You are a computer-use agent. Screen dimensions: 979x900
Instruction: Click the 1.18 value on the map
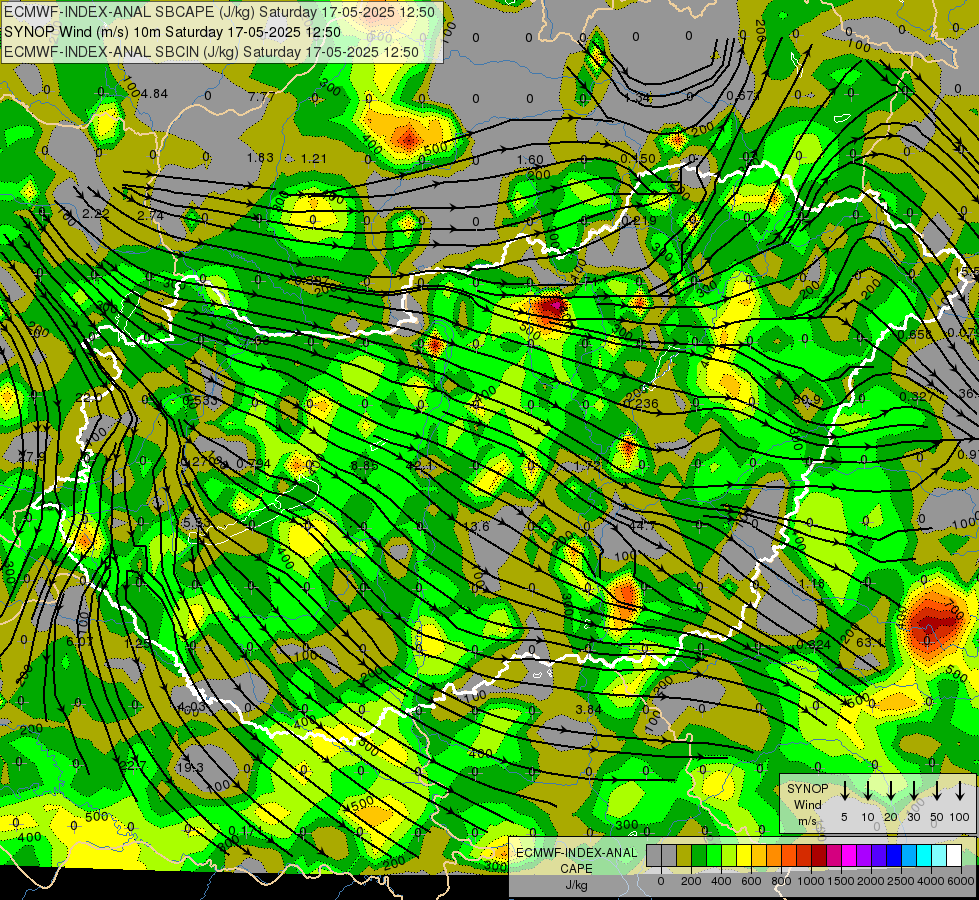(811, 583)
